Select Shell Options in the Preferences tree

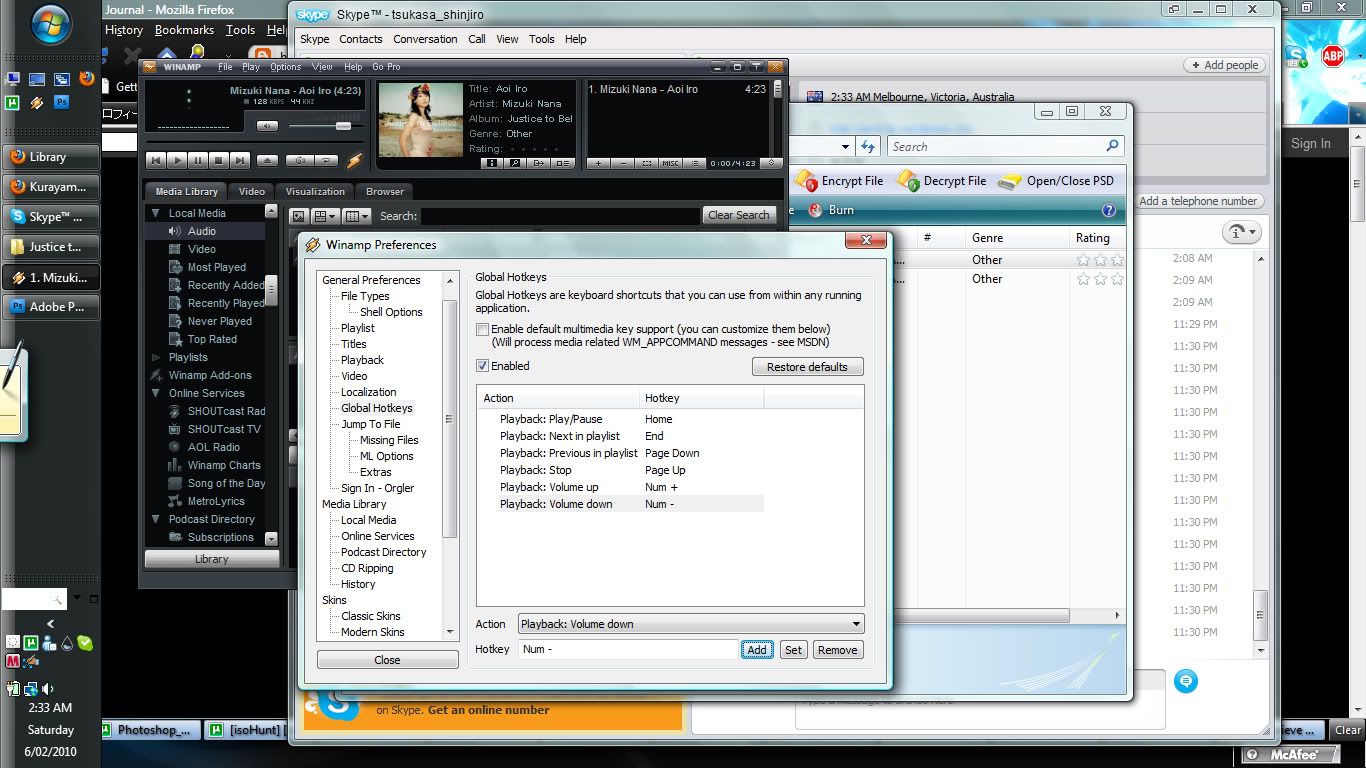click(x=391, y=312)
